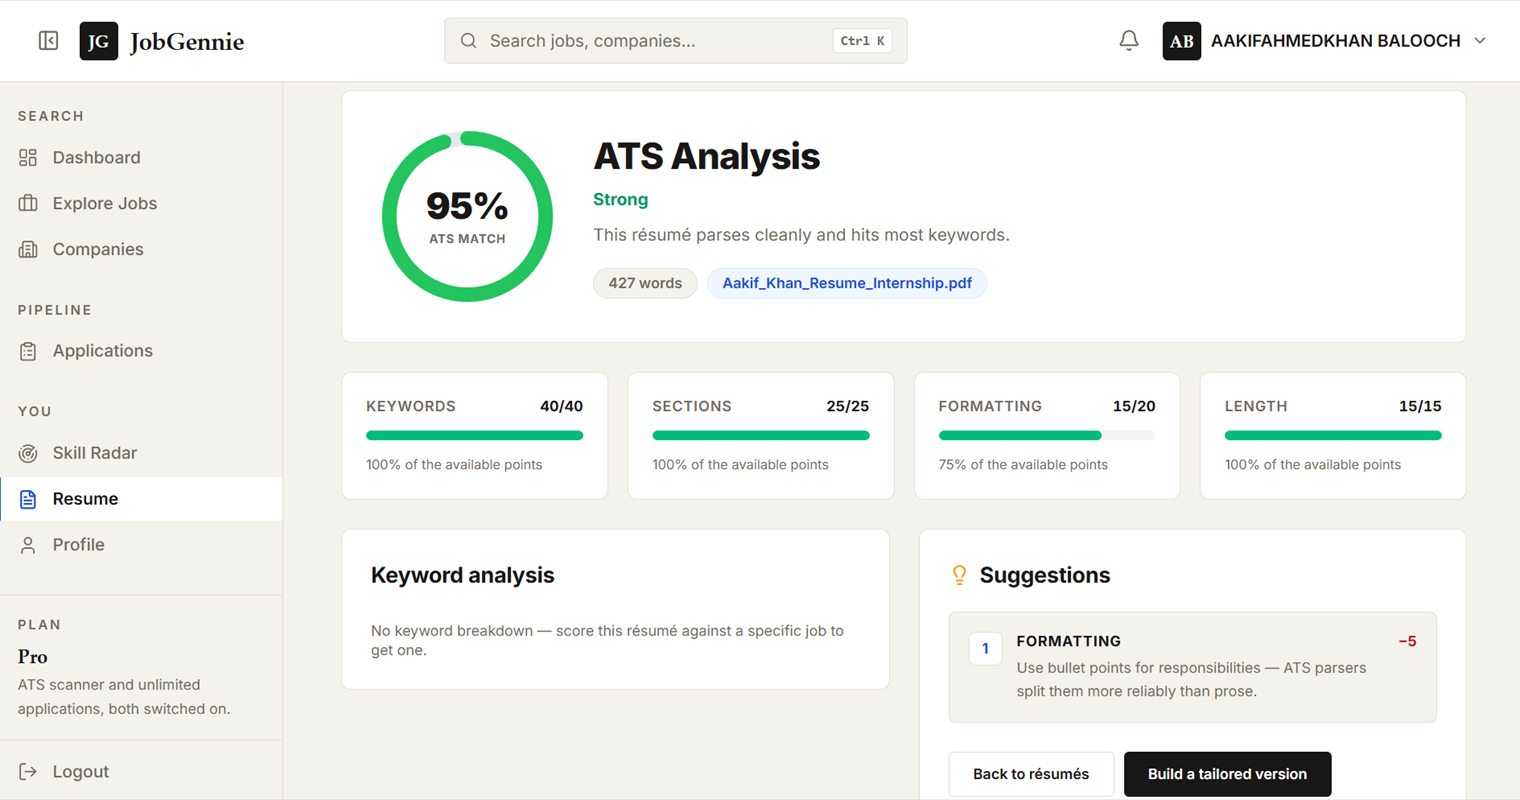This screenshot has height=800, width=1520.
Task: Click the user name AAKIFAHMEDKHAN BALOOCH
Action: [x=1335, y=41]
